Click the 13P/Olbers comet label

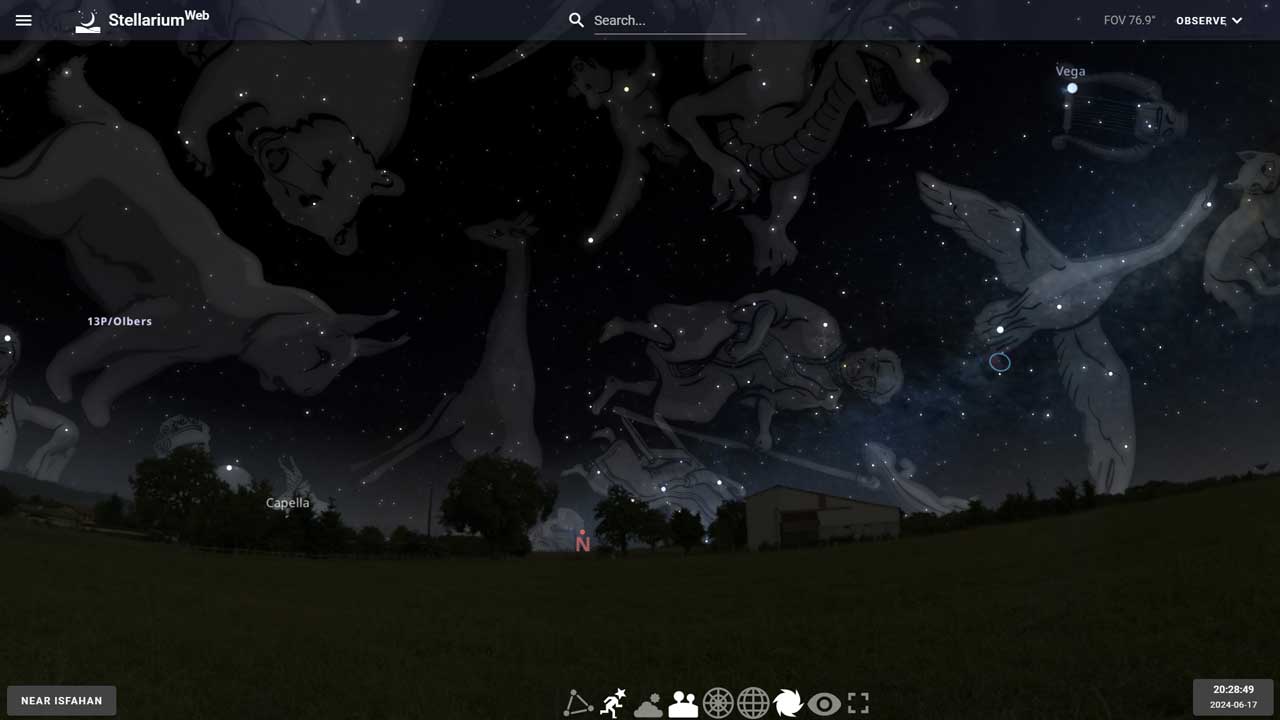click(x=119, y=321)
